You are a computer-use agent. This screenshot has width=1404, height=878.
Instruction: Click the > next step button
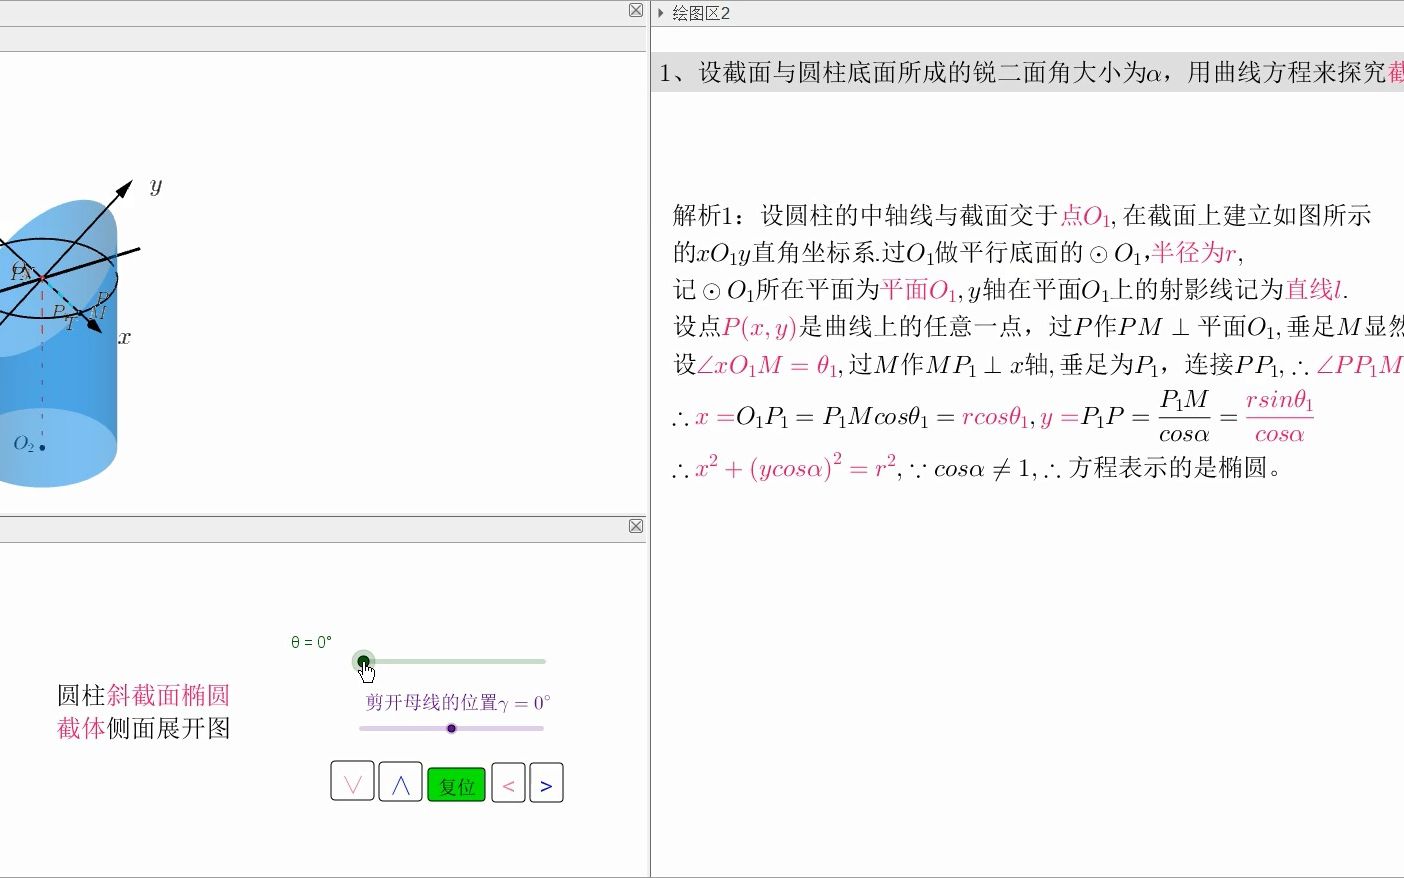546,783
